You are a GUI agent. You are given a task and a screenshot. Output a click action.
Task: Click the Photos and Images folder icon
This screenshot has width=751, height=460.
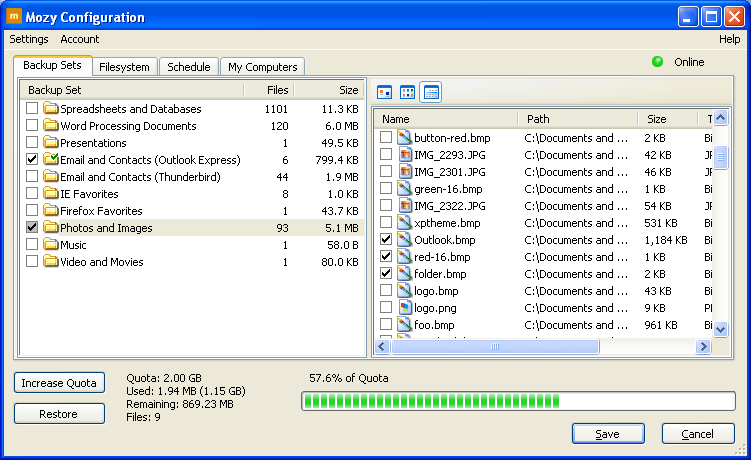(50, 228)
